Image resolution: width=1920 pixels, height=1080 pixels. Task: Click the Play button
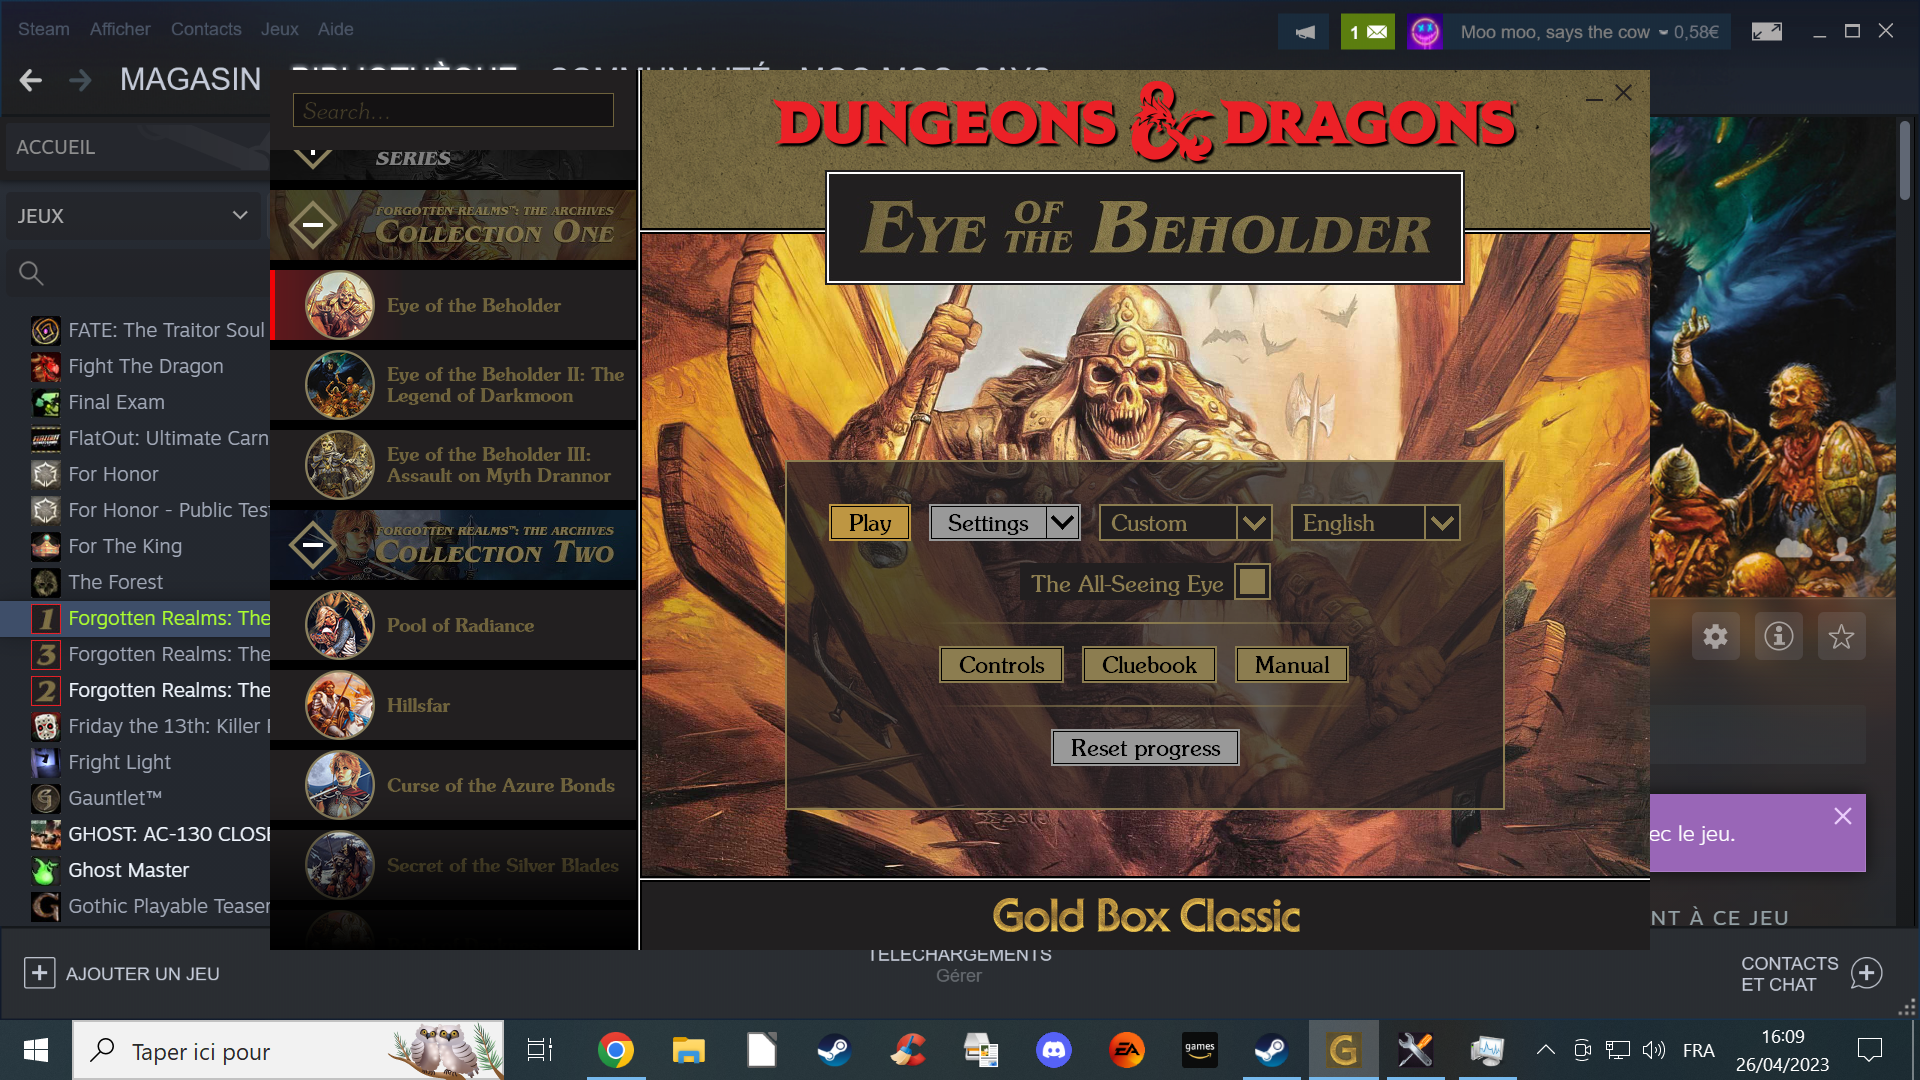(x=870, y=522)
